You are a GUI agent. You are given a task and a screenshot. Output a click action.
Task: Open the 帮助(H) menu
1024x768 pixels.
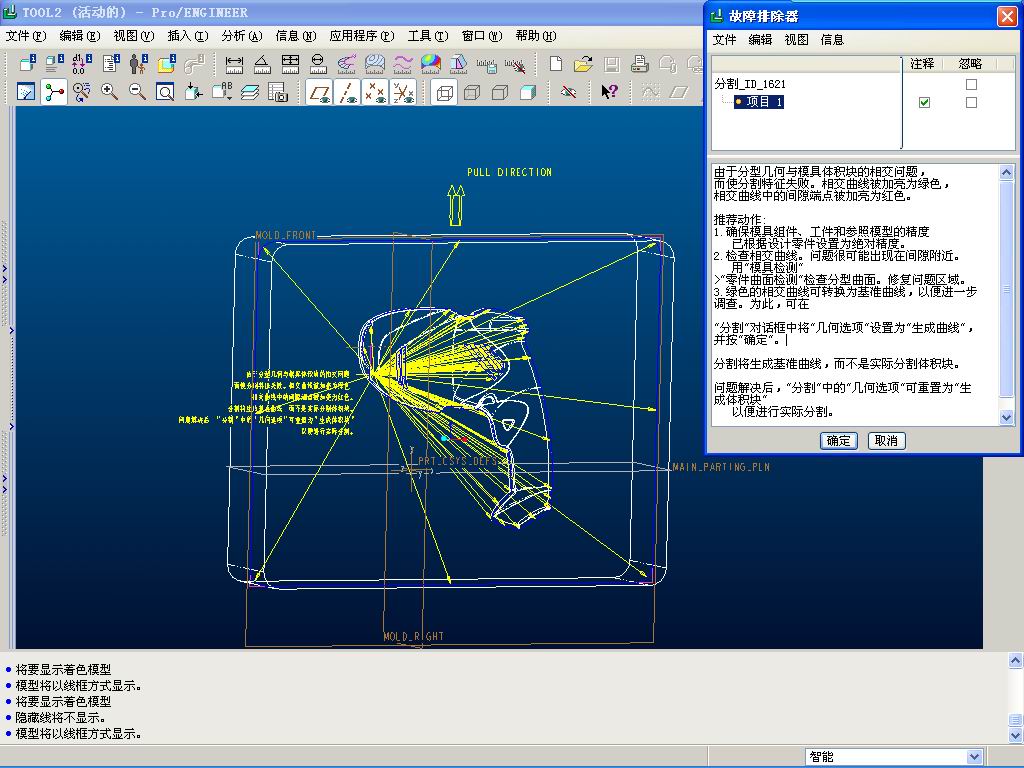click(x=536, y=36)
